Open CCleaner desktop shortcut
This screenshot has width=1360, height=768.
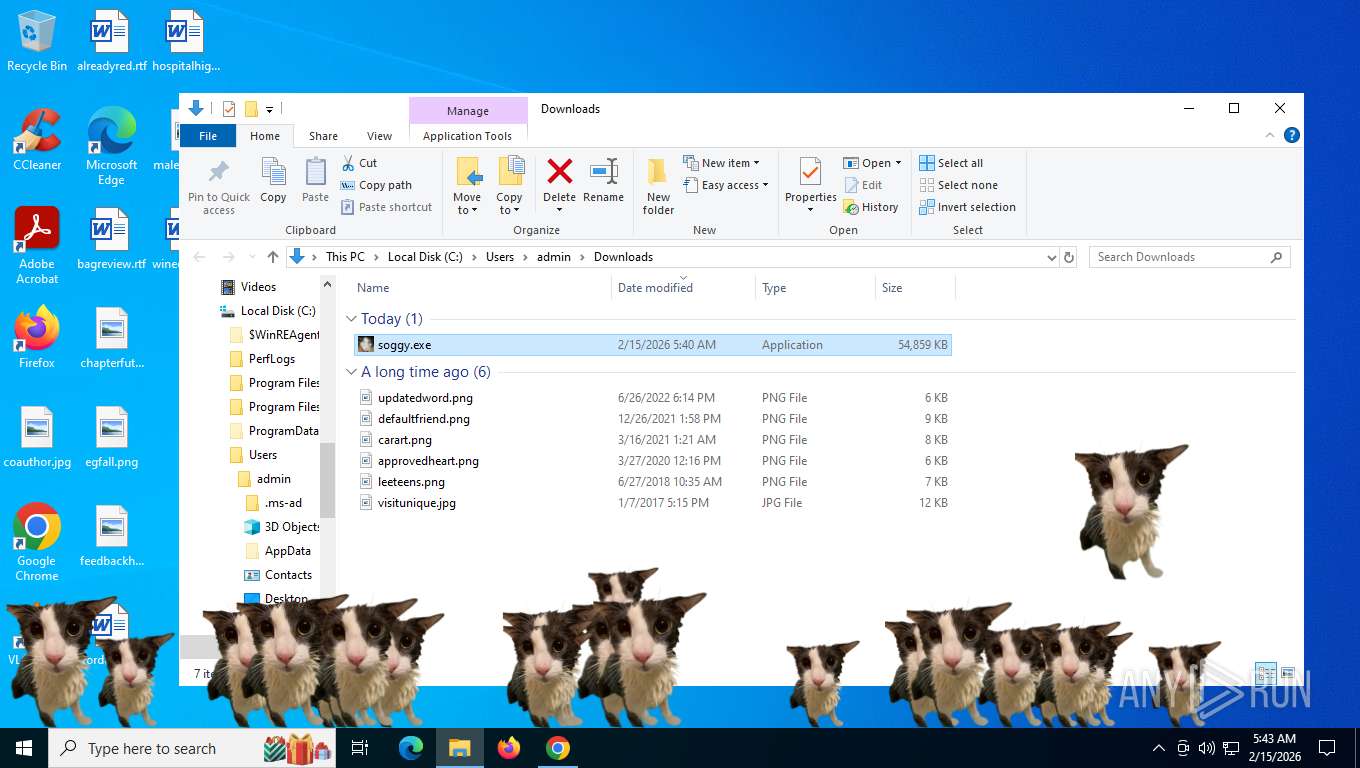pos(37,140)
